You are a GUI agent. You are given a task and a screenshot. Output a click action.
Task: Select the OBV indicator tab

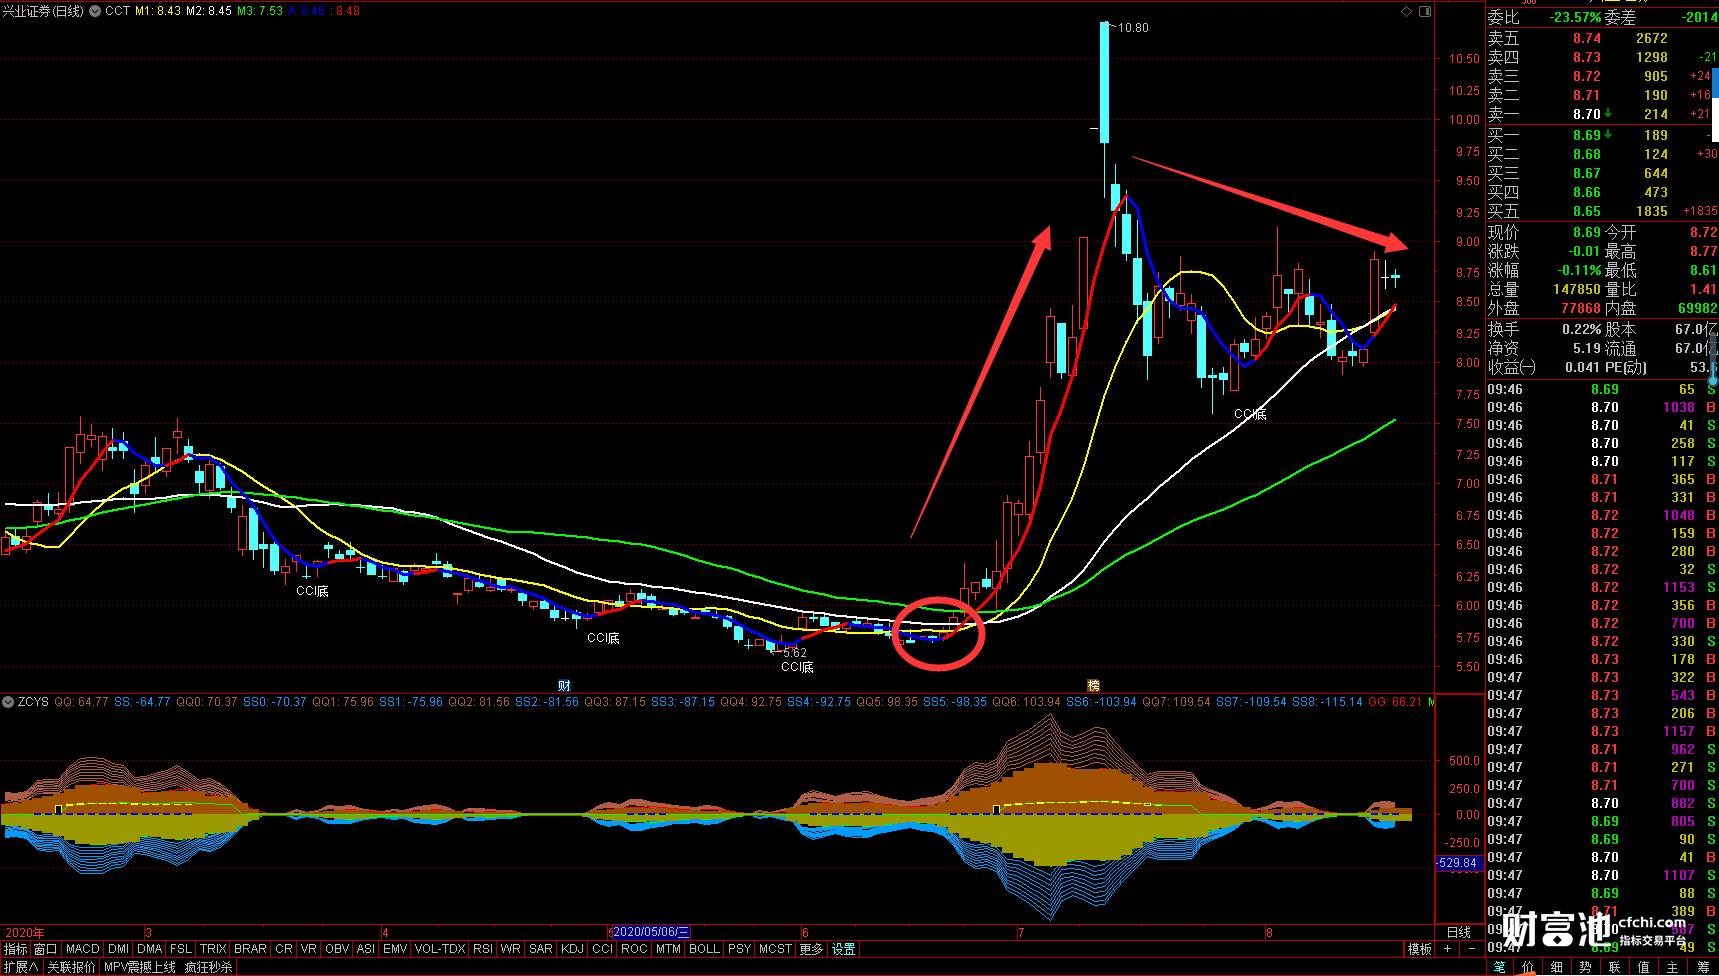[x=337, y=949]
